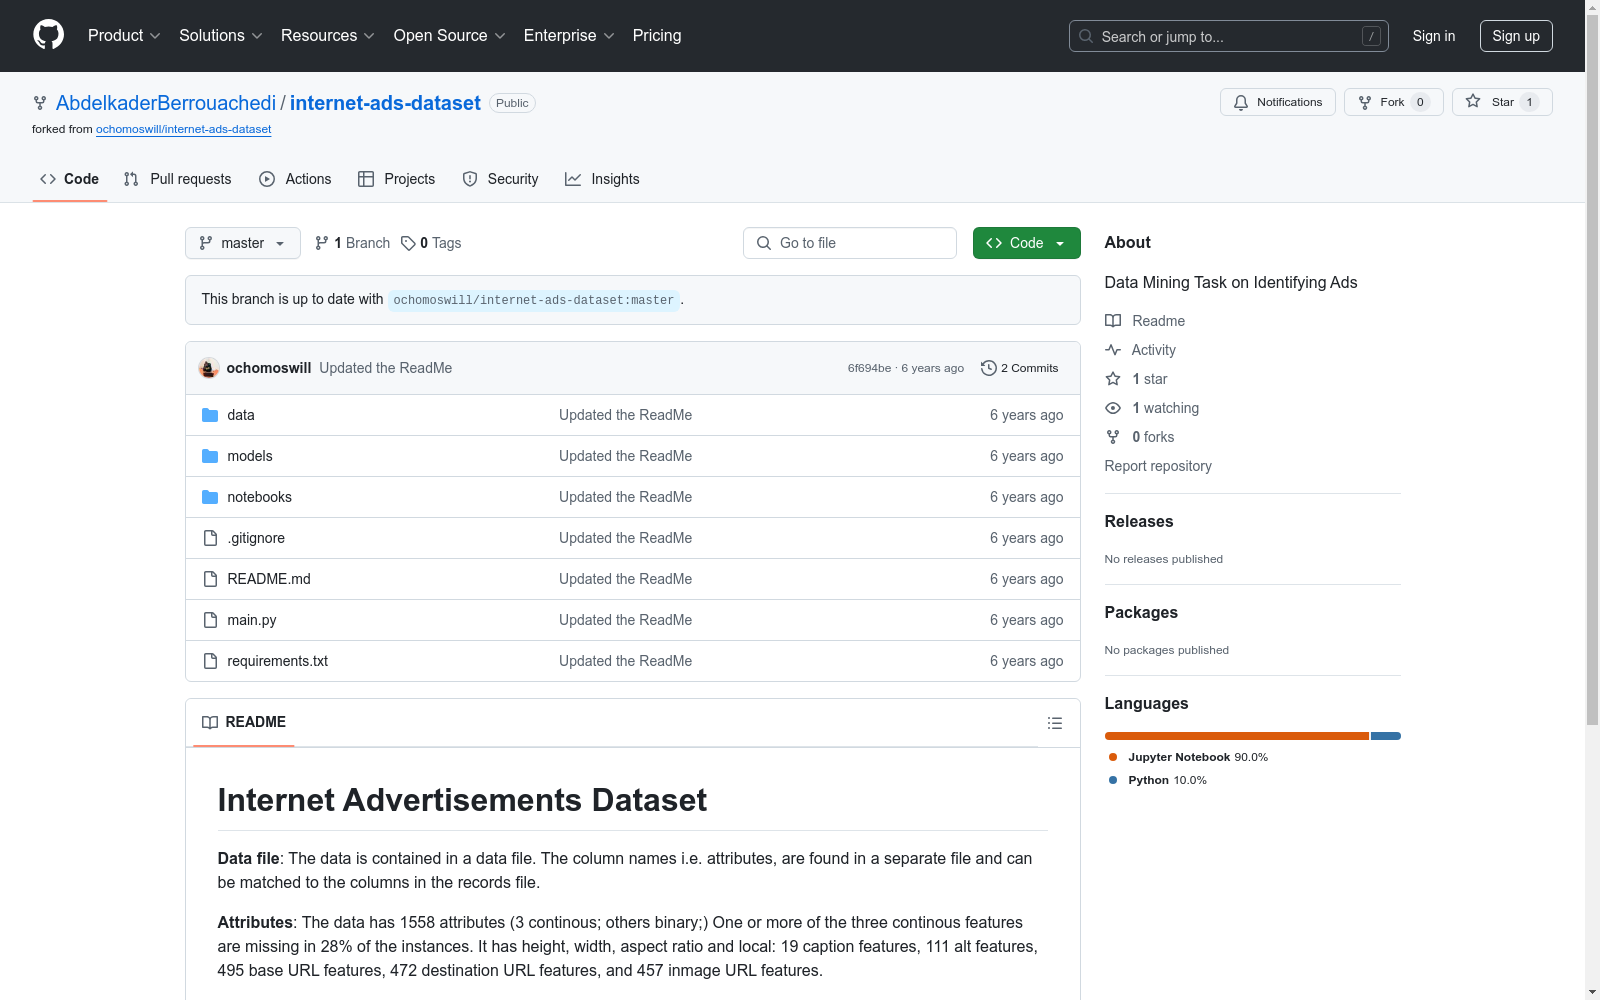
Task: Click the Search or jump to field
Action: point(1229,36)
